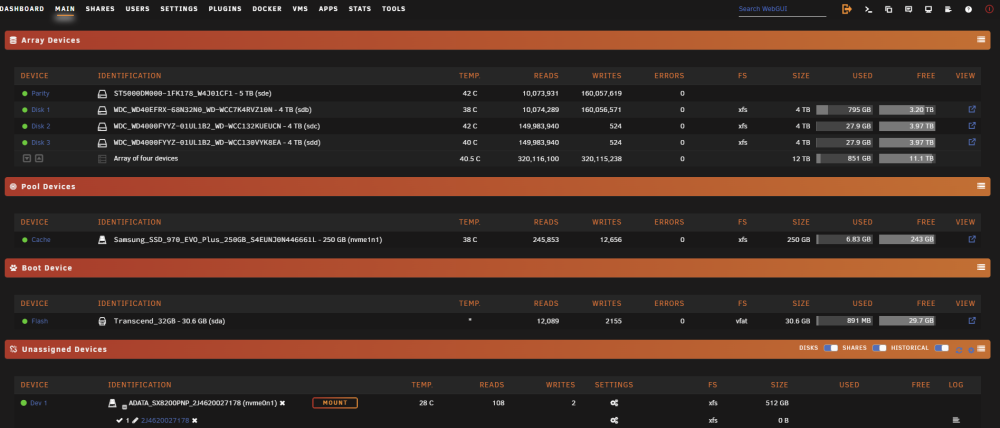Browse Cache pool via its view icon
1000x428 pixels.
coord(972,239)
